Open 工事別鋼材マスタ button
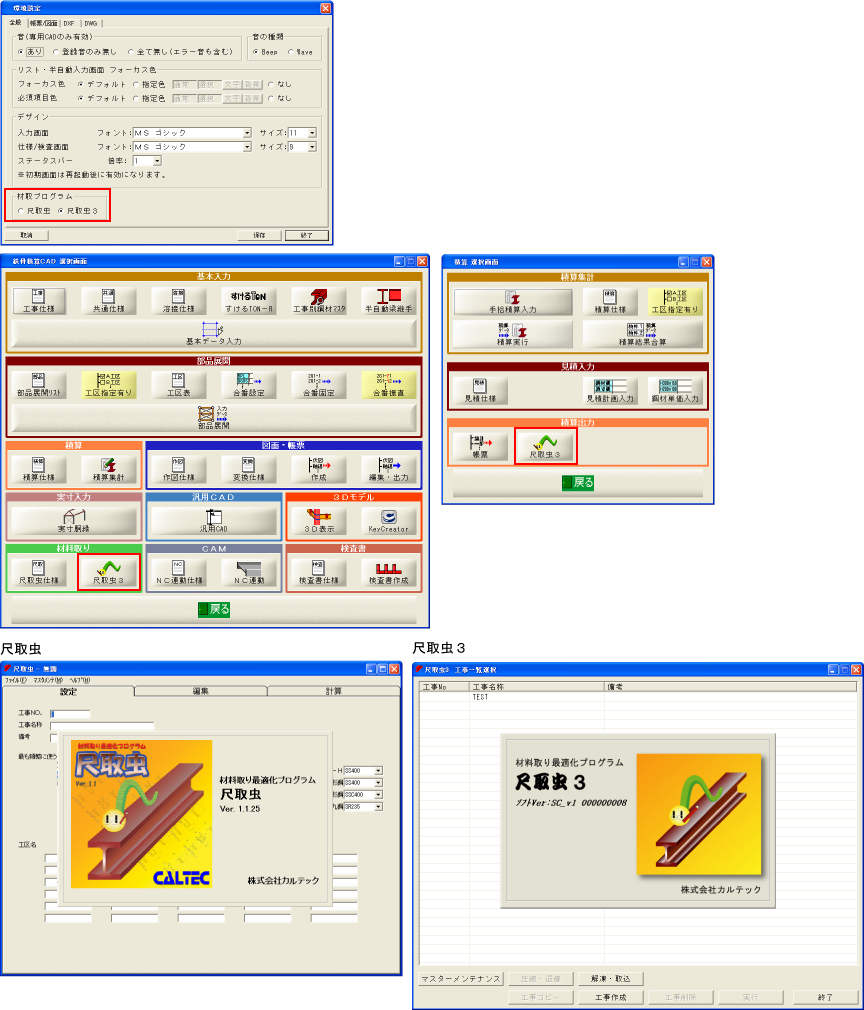The width and height of the screenshot is (864, 1010). pos(319,301)
